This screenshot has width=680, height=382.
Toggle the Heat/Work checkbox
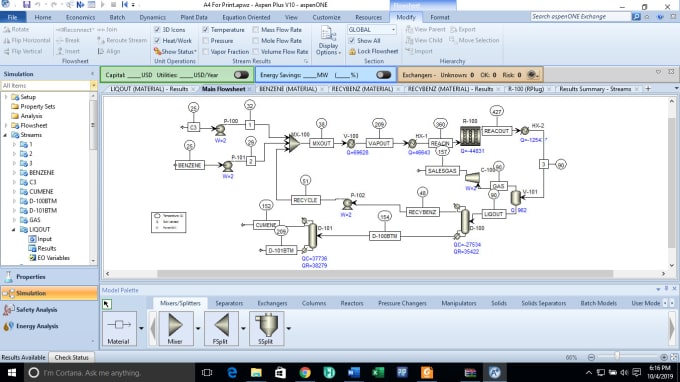(x=157, y=40)
